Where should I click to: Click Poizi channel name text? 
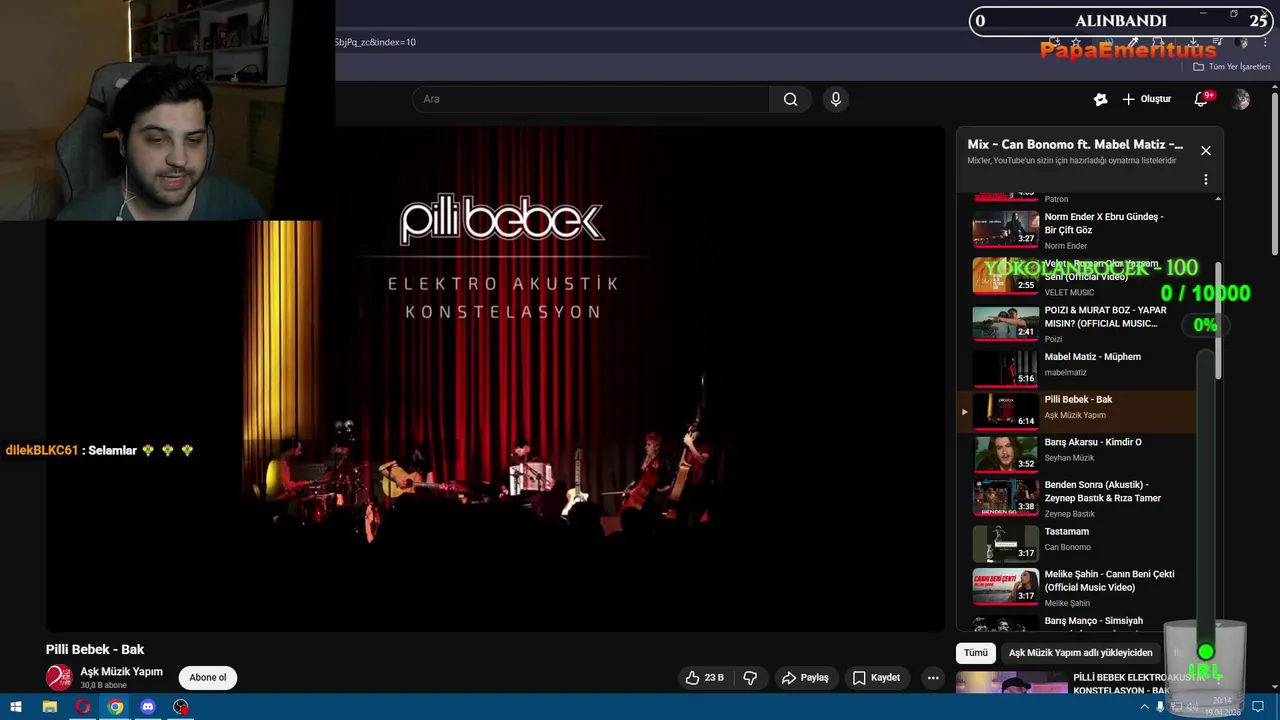pos(1053,339)
